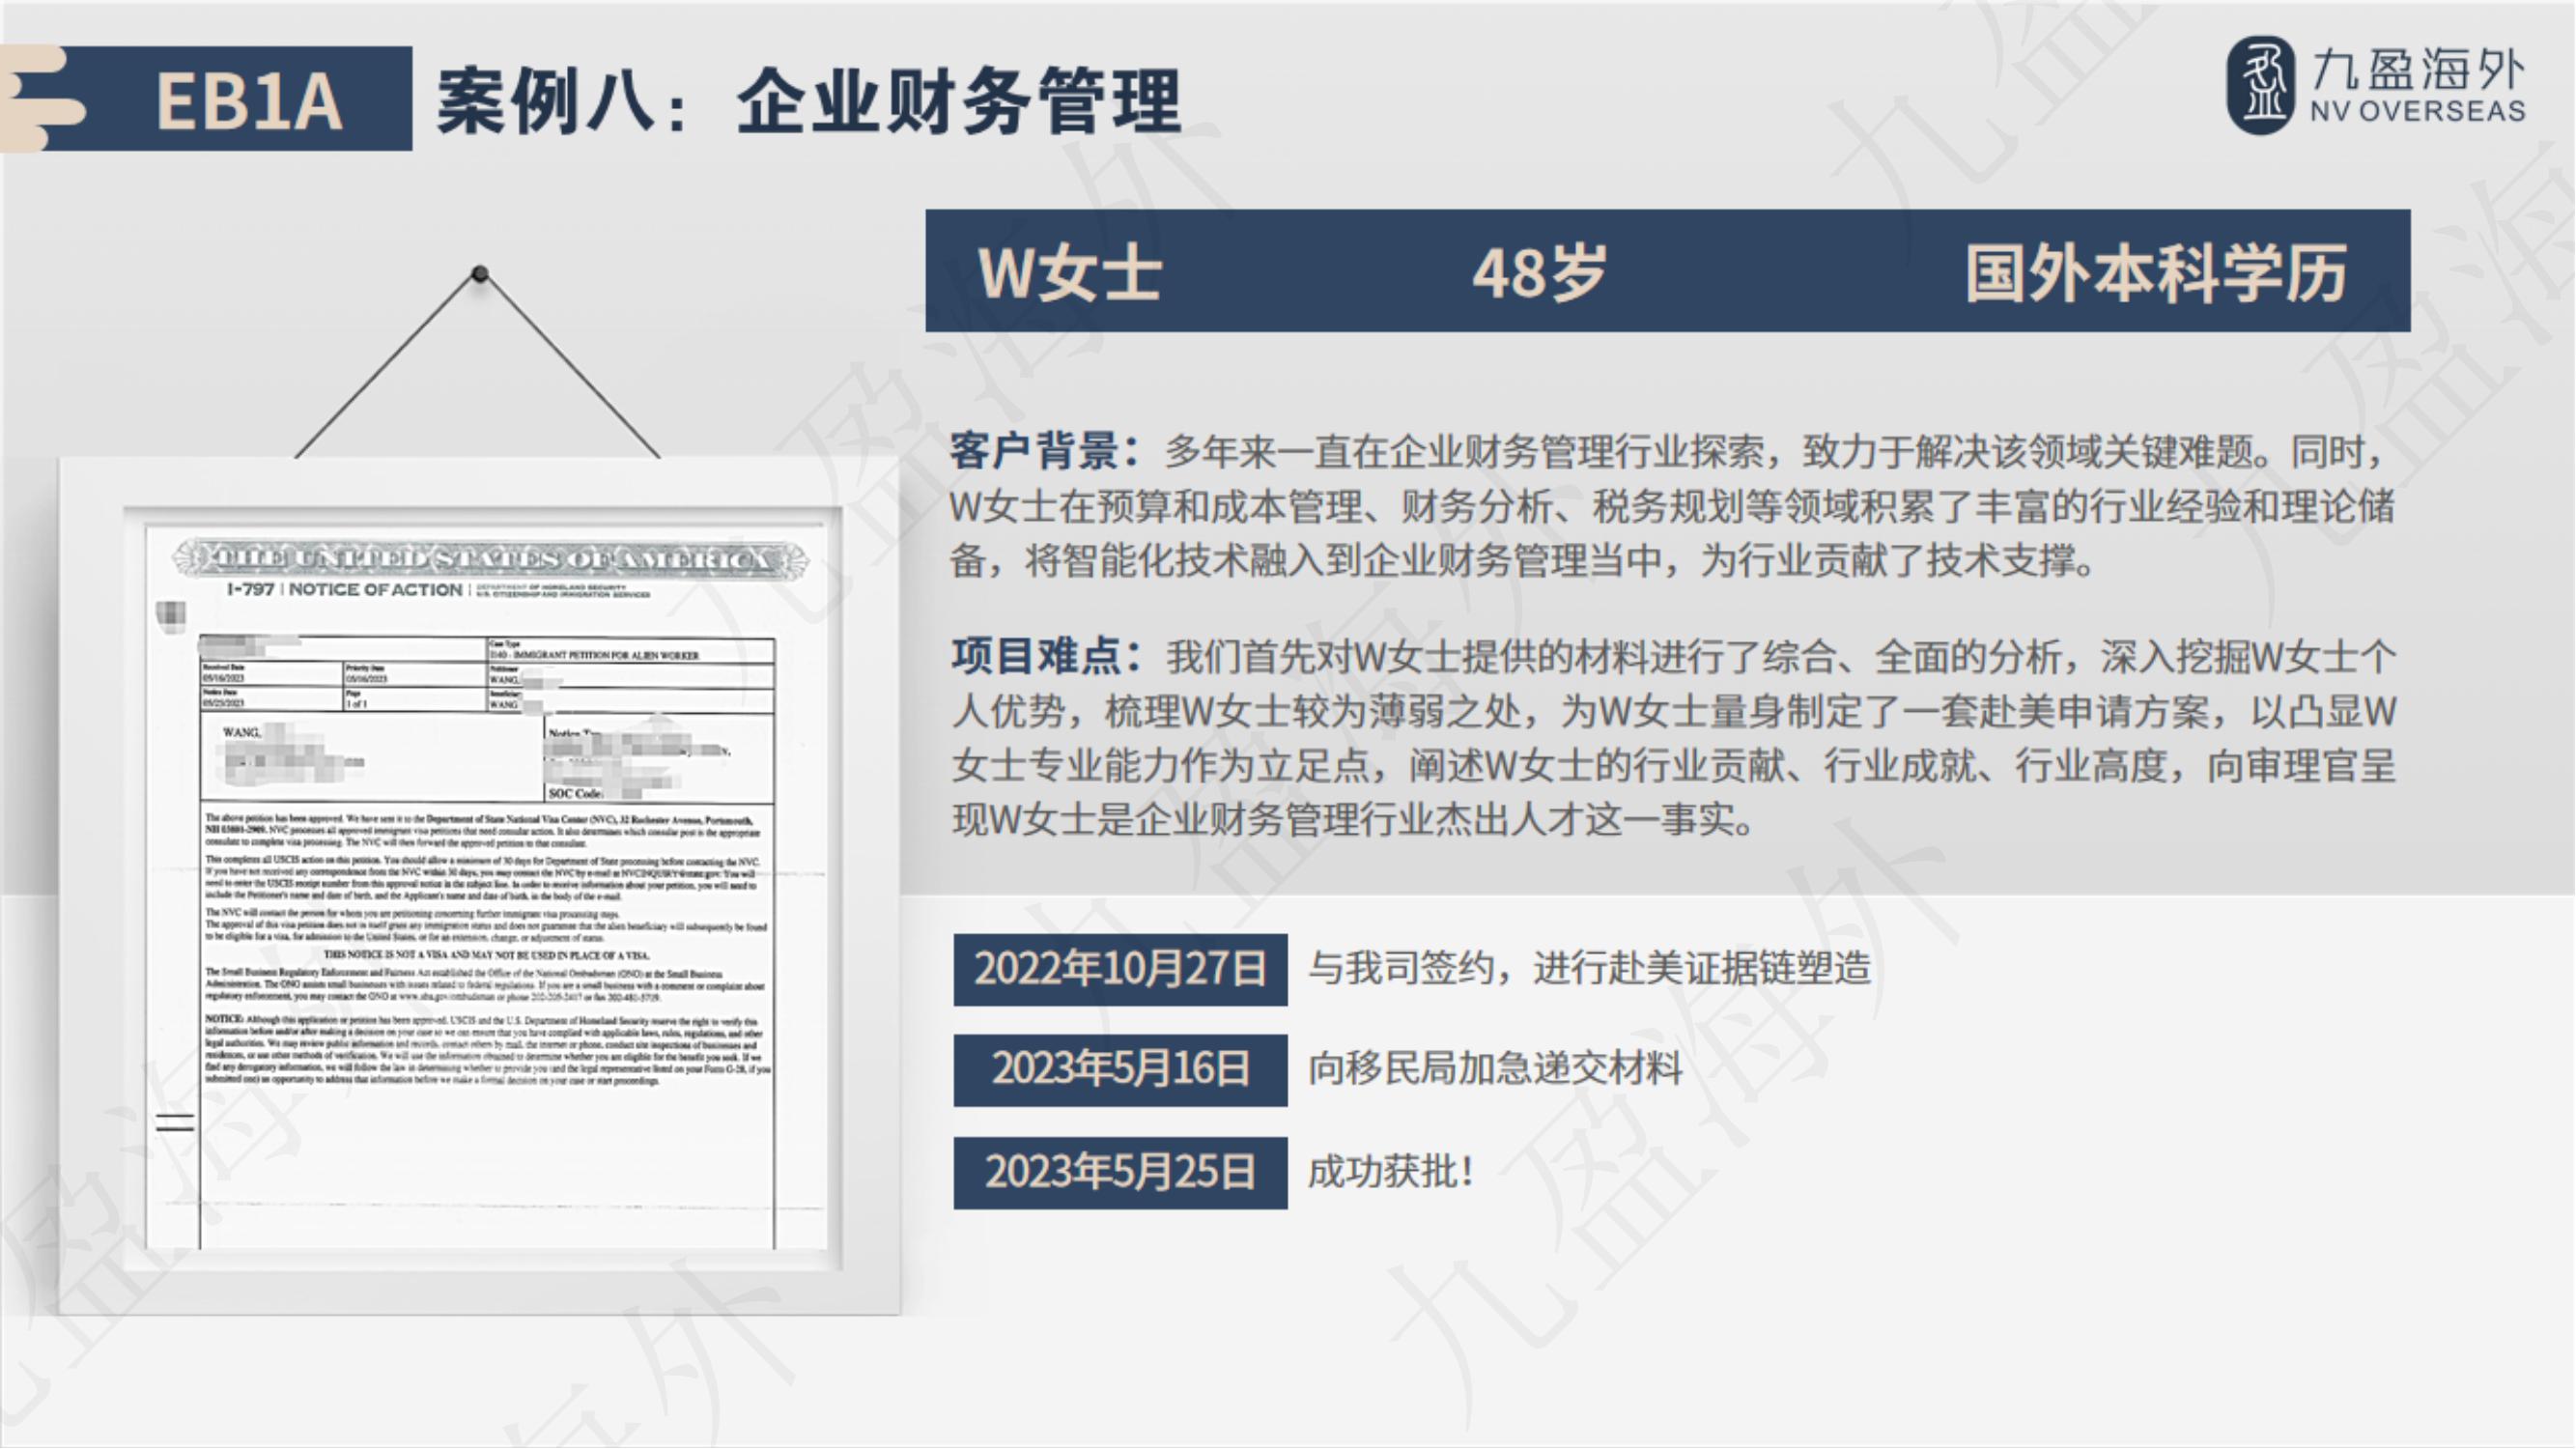Click the NV Overseas logo emblem

click(2261, 85)
